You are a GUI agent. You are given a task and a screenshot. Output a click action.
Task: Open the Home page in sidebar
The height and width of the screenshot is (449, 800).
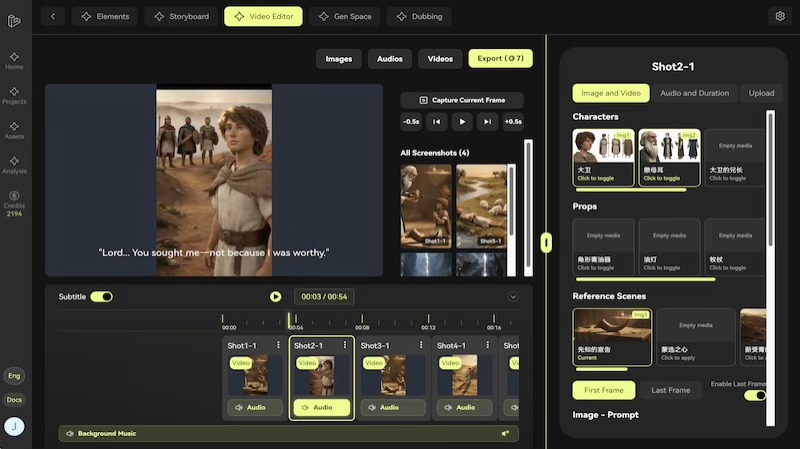(14, 61)
